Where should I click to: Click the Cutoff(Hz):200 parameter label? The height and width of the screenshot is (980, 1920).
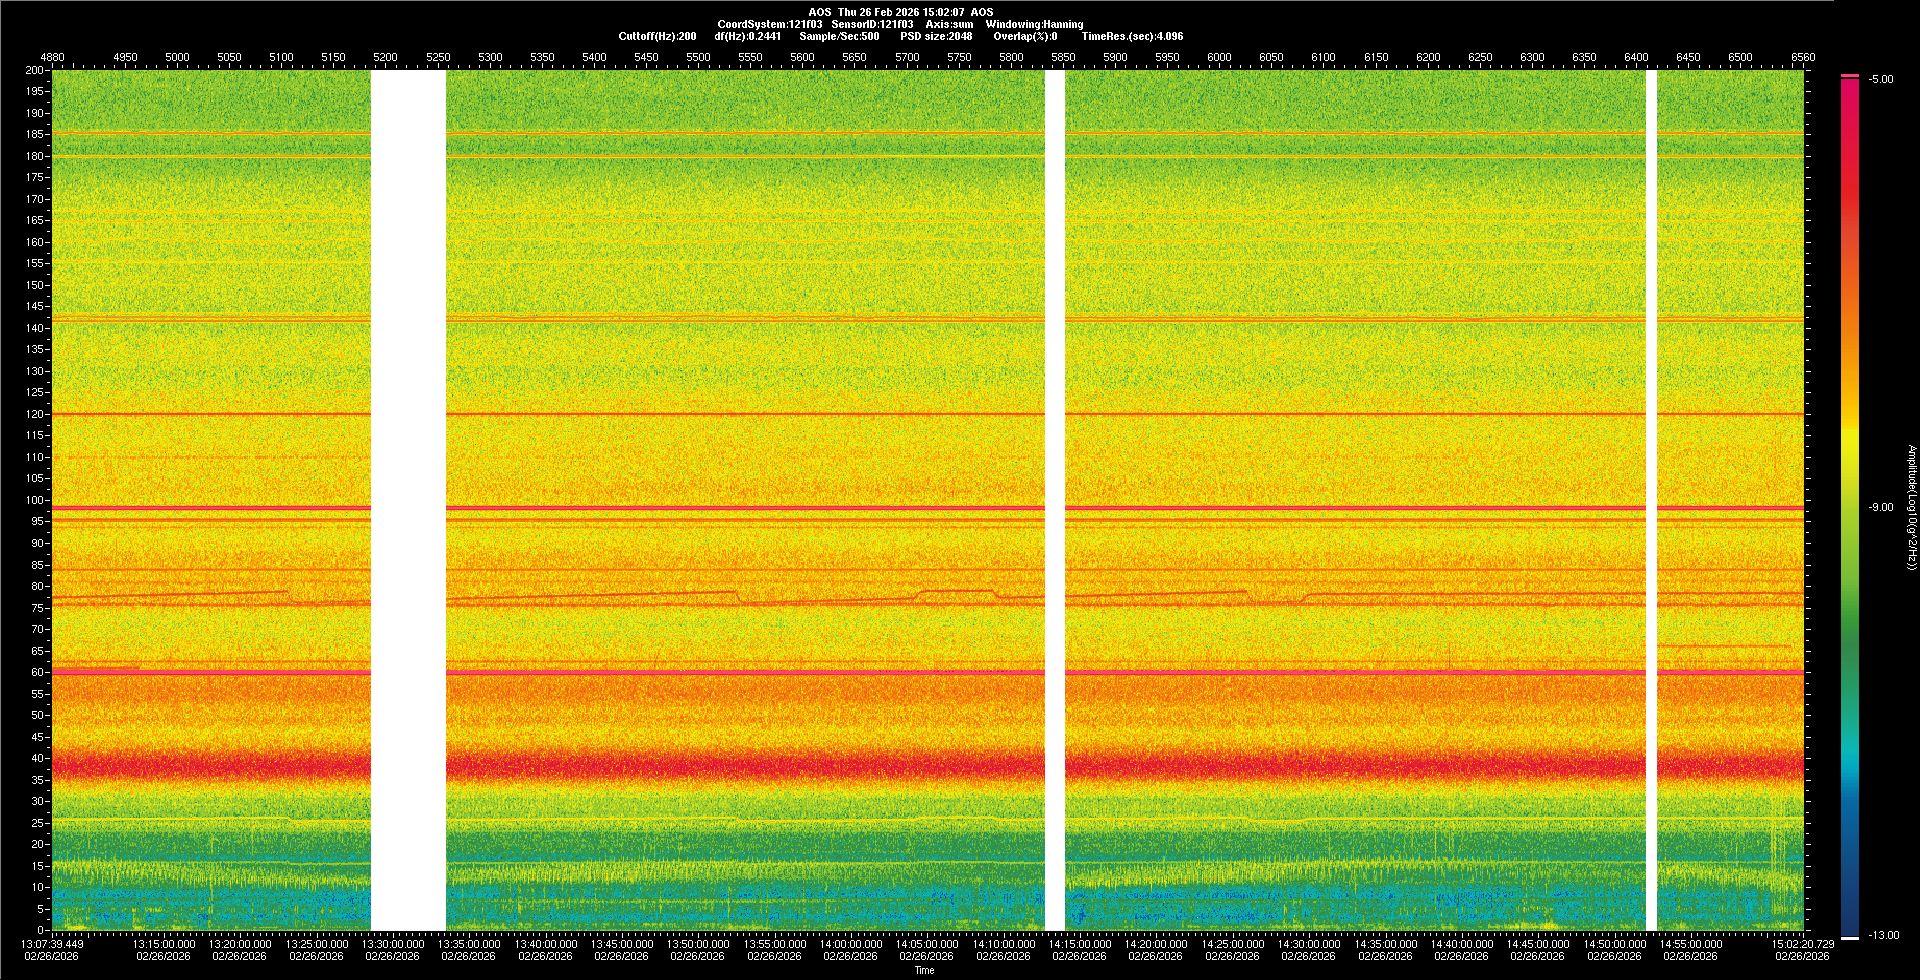657,36
